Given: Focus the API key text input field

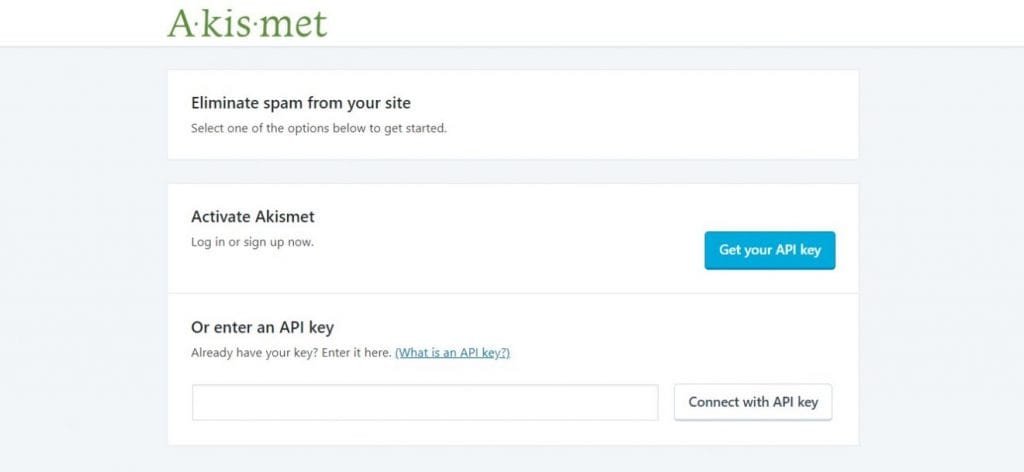Looking at the screenshot, I should coord(425,402).
